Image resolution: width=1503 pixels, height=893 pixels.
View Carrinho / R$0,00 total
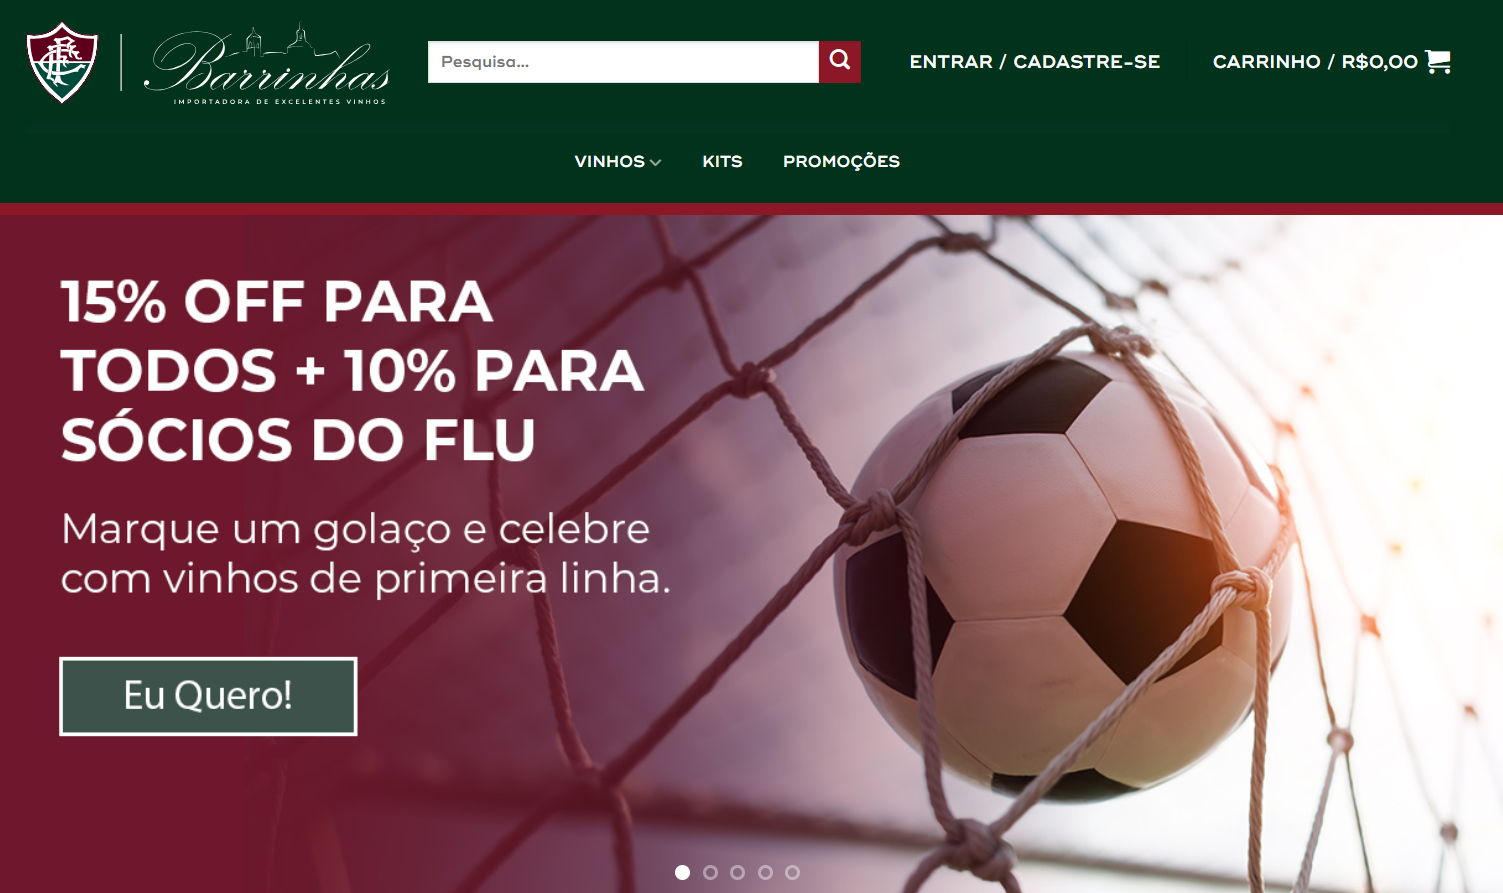coord(1315,62)
